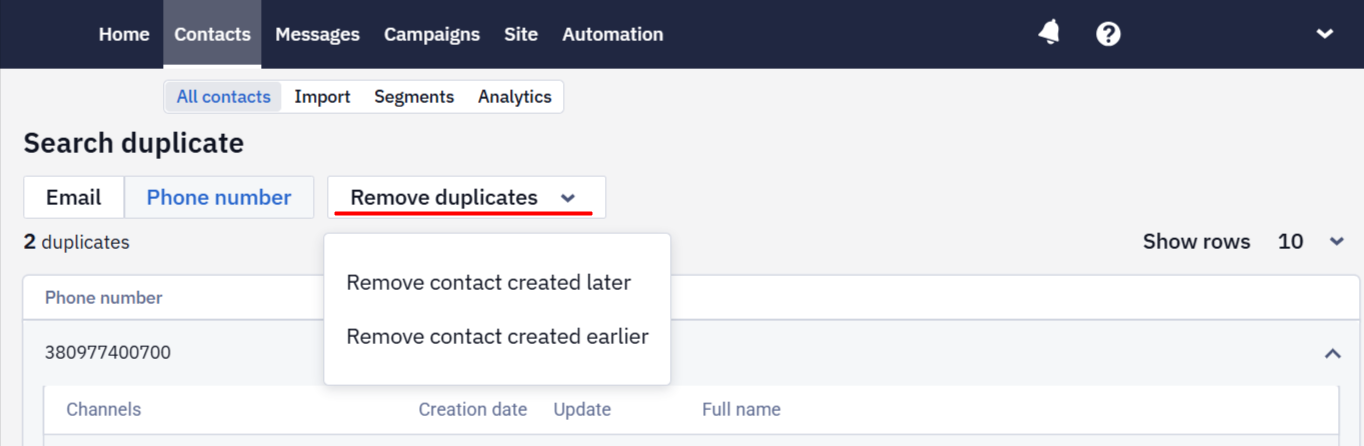Open the Contacts menu

tap(212, 34)
